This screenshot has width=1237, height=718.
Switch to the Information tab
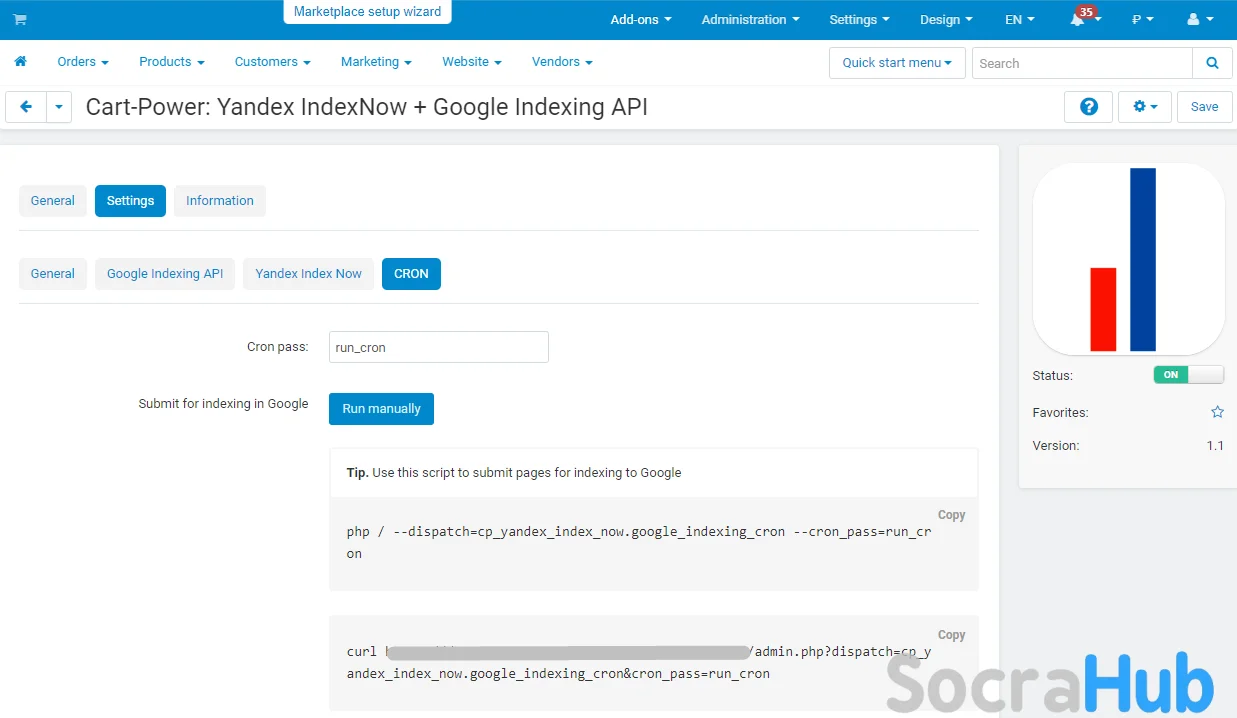coord(219,201)
